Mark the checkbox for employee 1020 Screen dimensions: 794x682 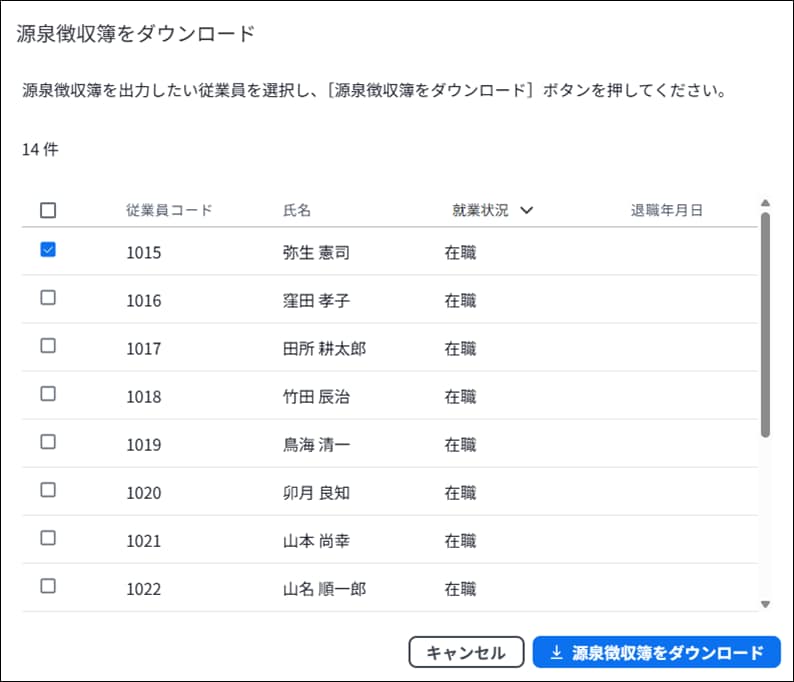coord(48,490)
